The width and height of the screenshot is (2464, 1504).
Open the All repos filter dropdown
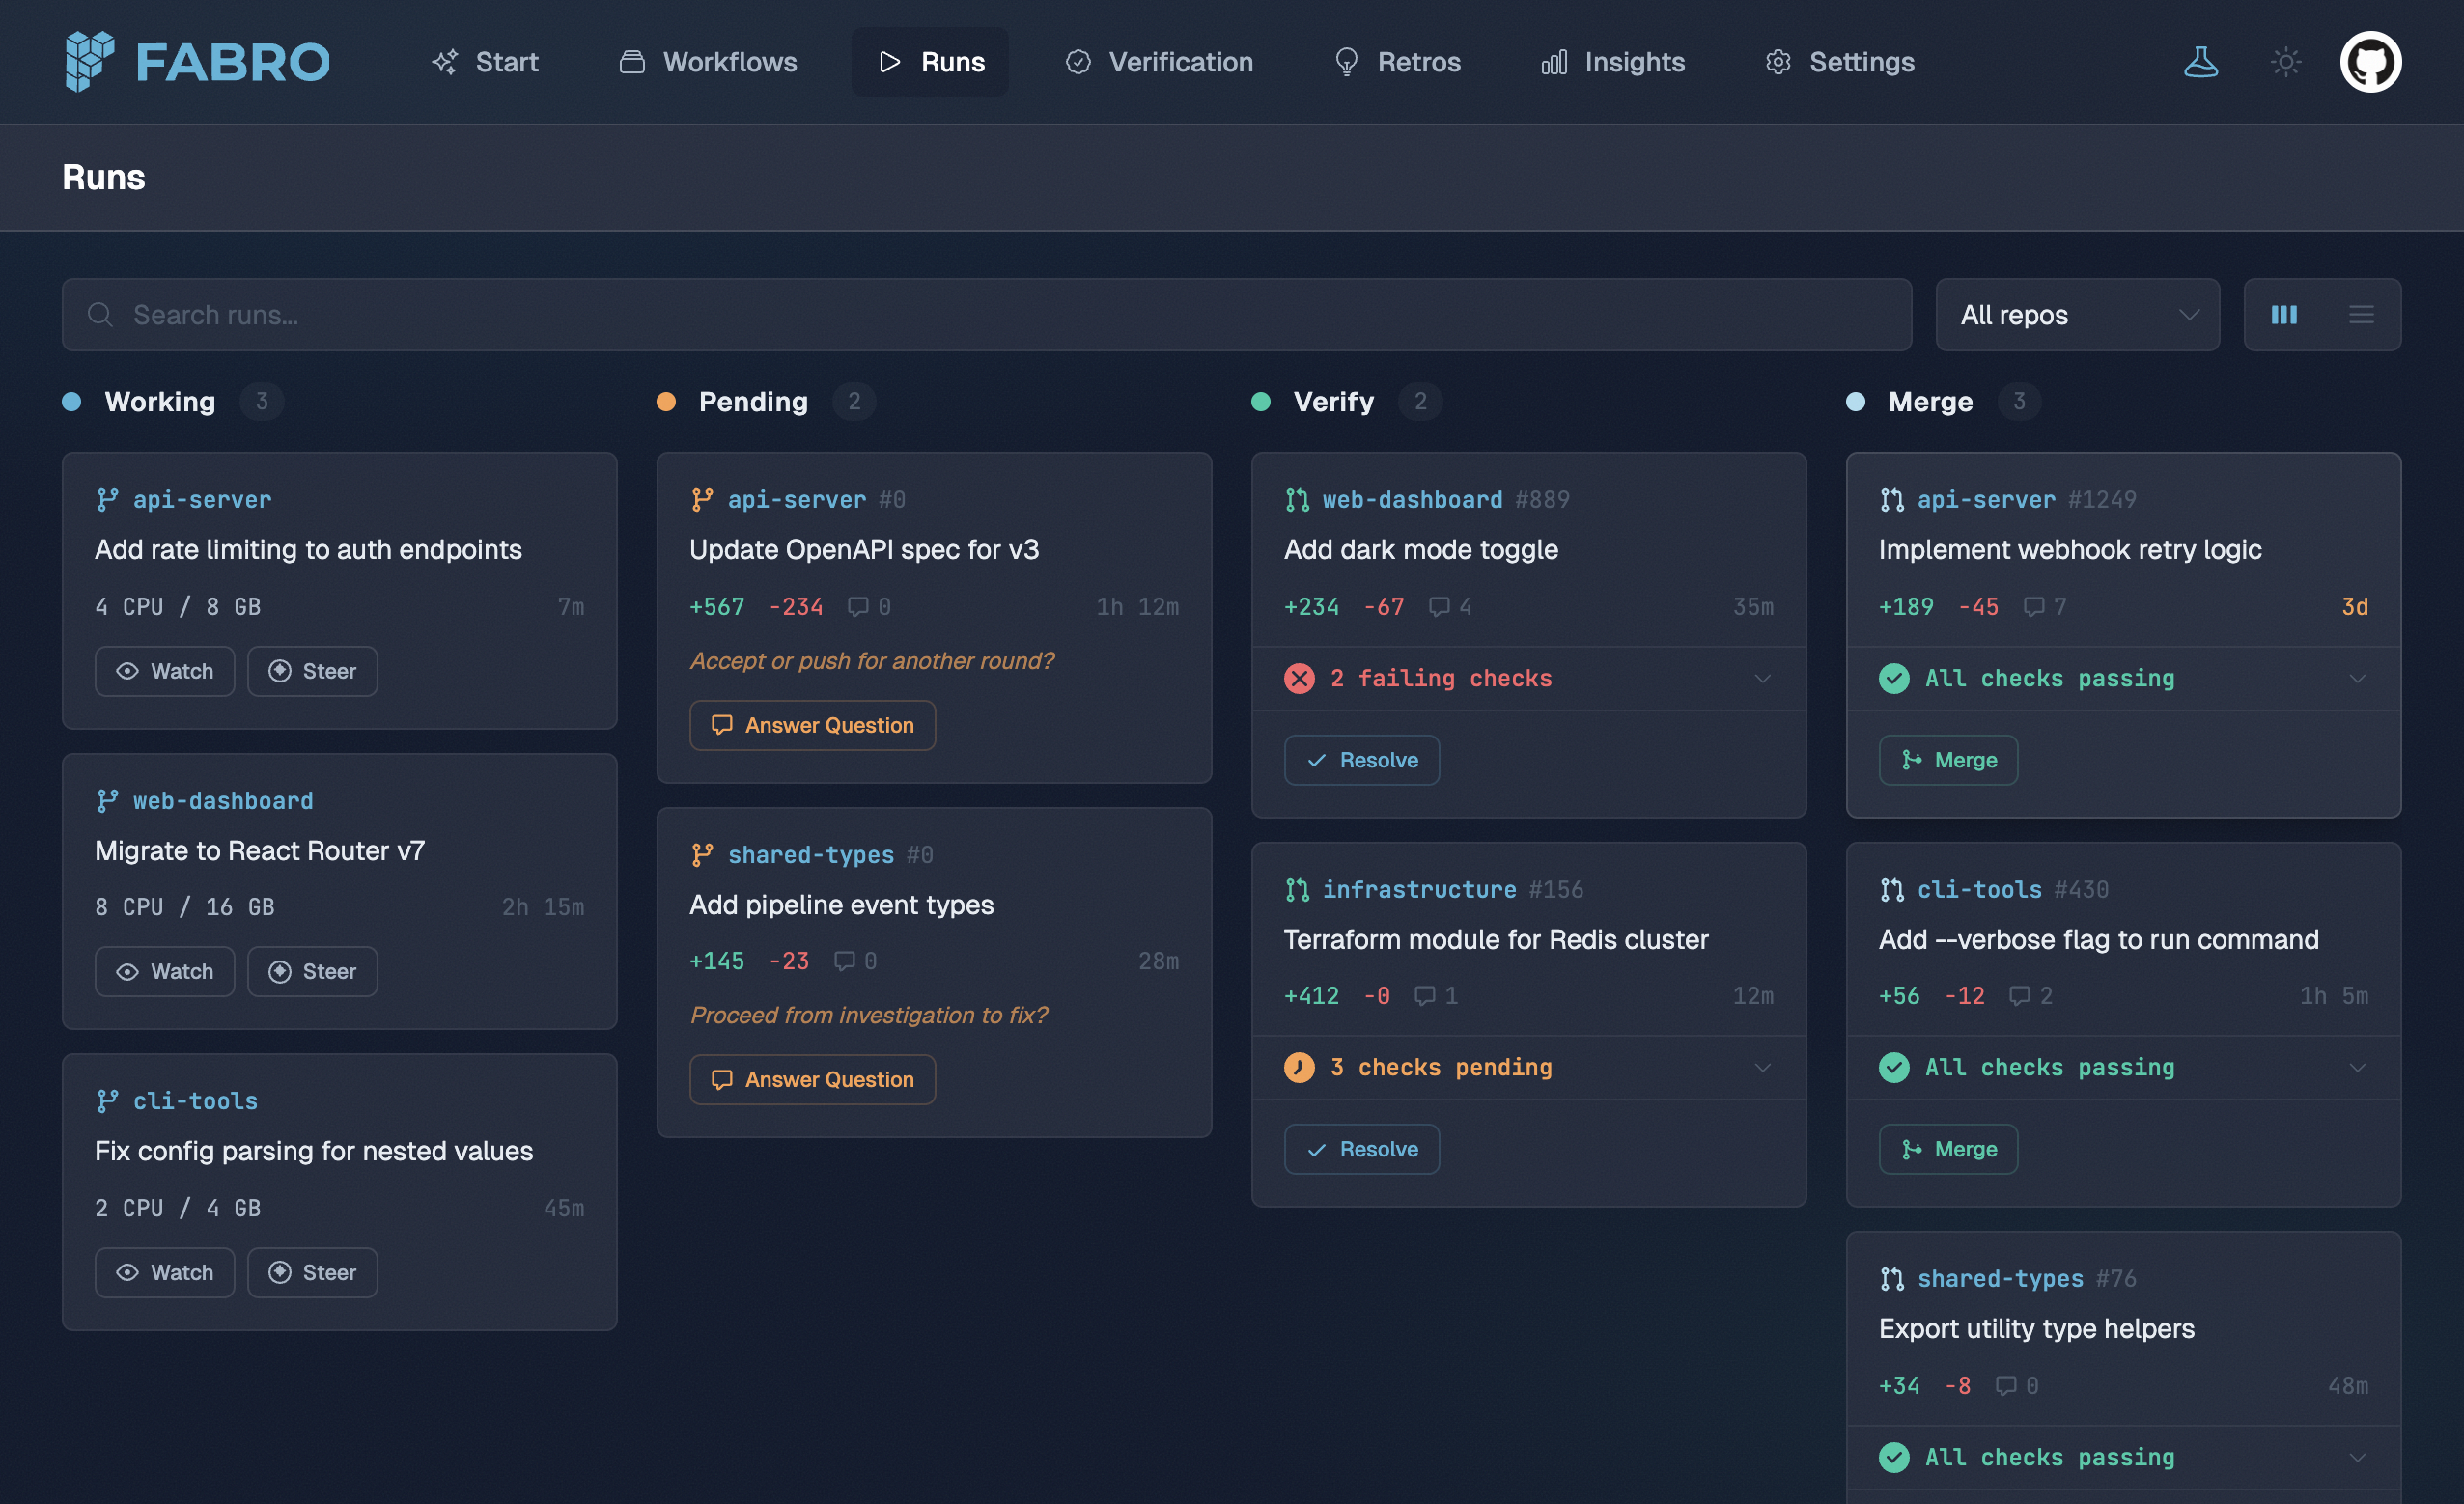point(2077,314)
